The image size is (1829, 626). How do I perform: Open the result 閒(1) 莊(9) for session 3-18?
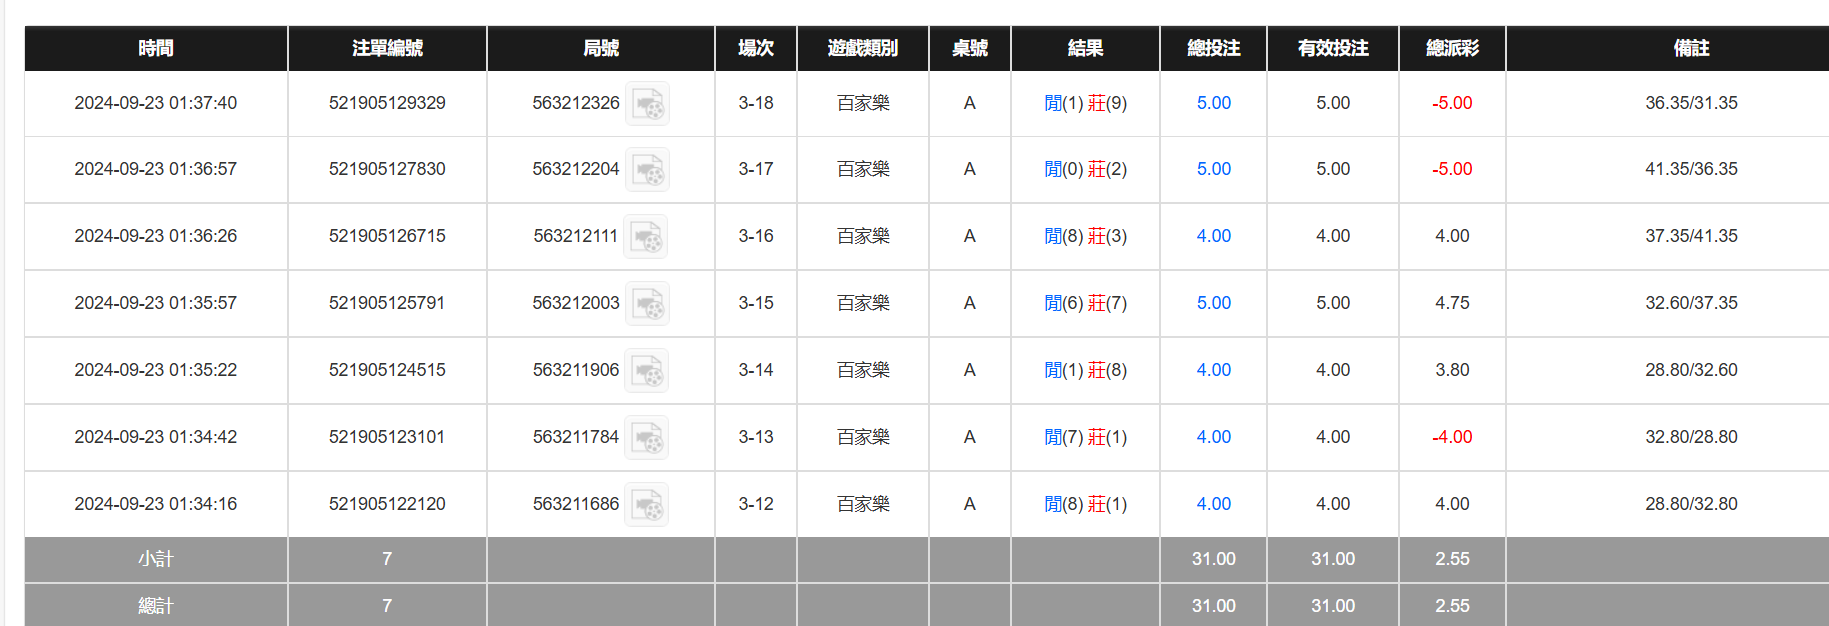pos(1085,103)
